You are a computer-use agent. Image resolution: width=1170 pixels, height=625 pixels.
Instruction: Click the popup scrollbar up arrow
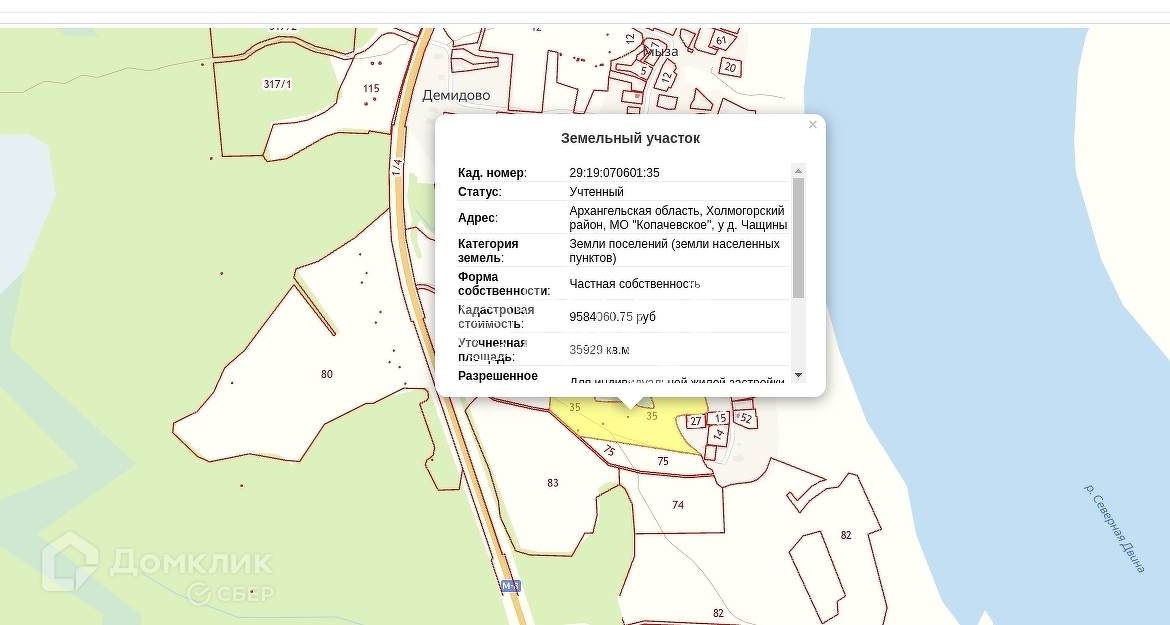click(x=798, y=171)
